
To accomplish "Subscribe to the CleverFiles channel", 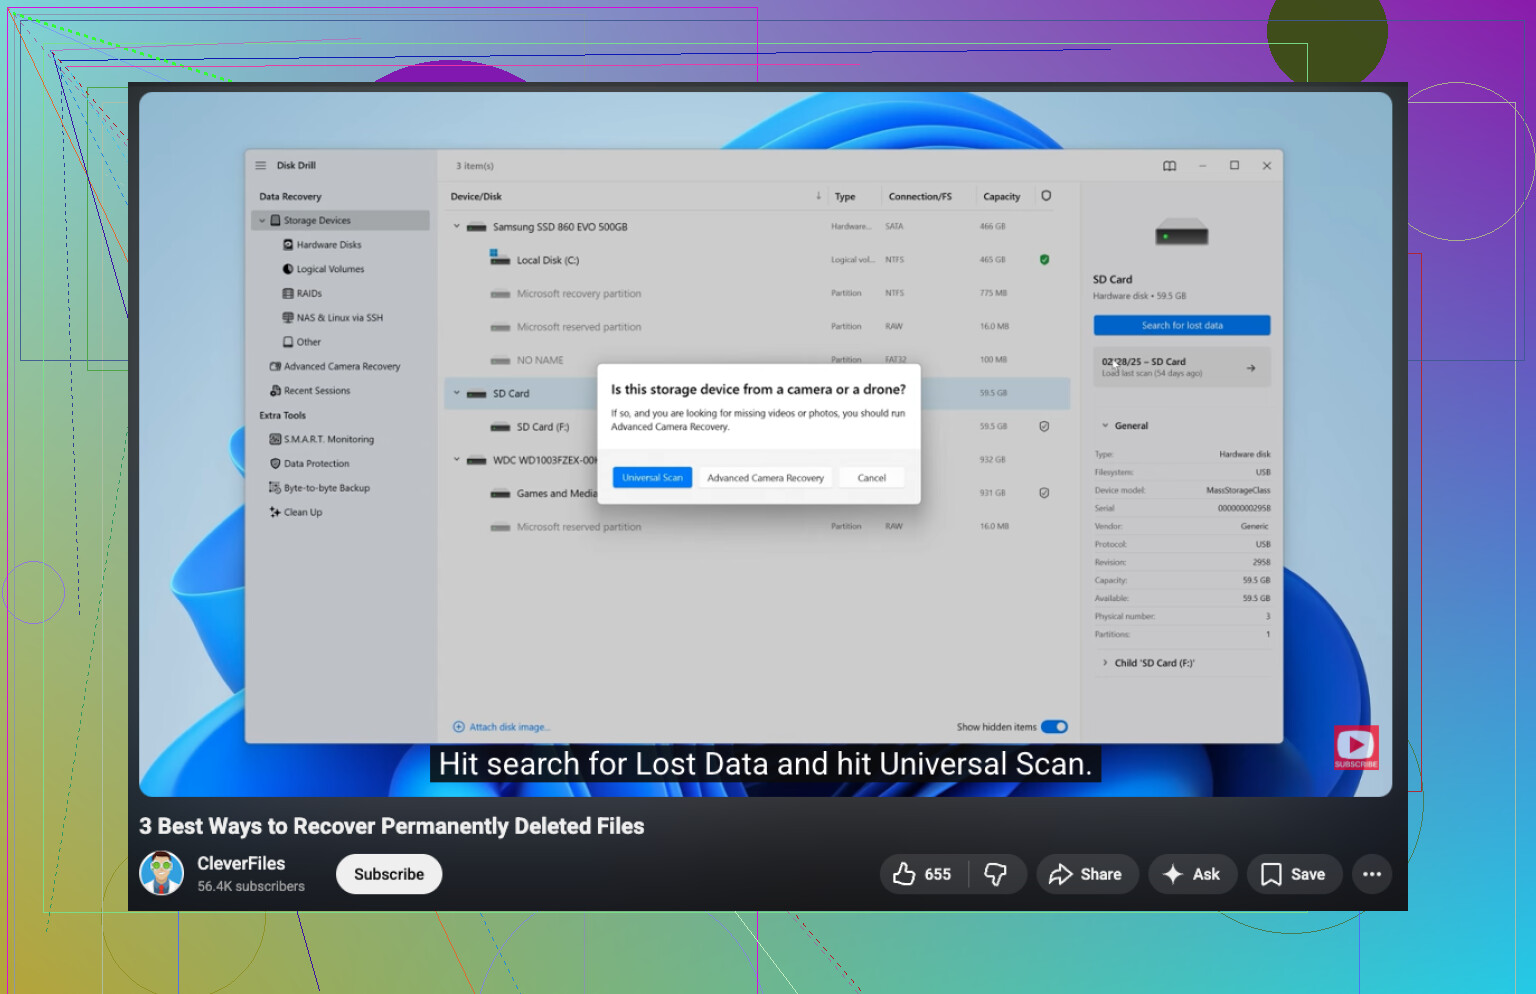I will click(389, 874).
